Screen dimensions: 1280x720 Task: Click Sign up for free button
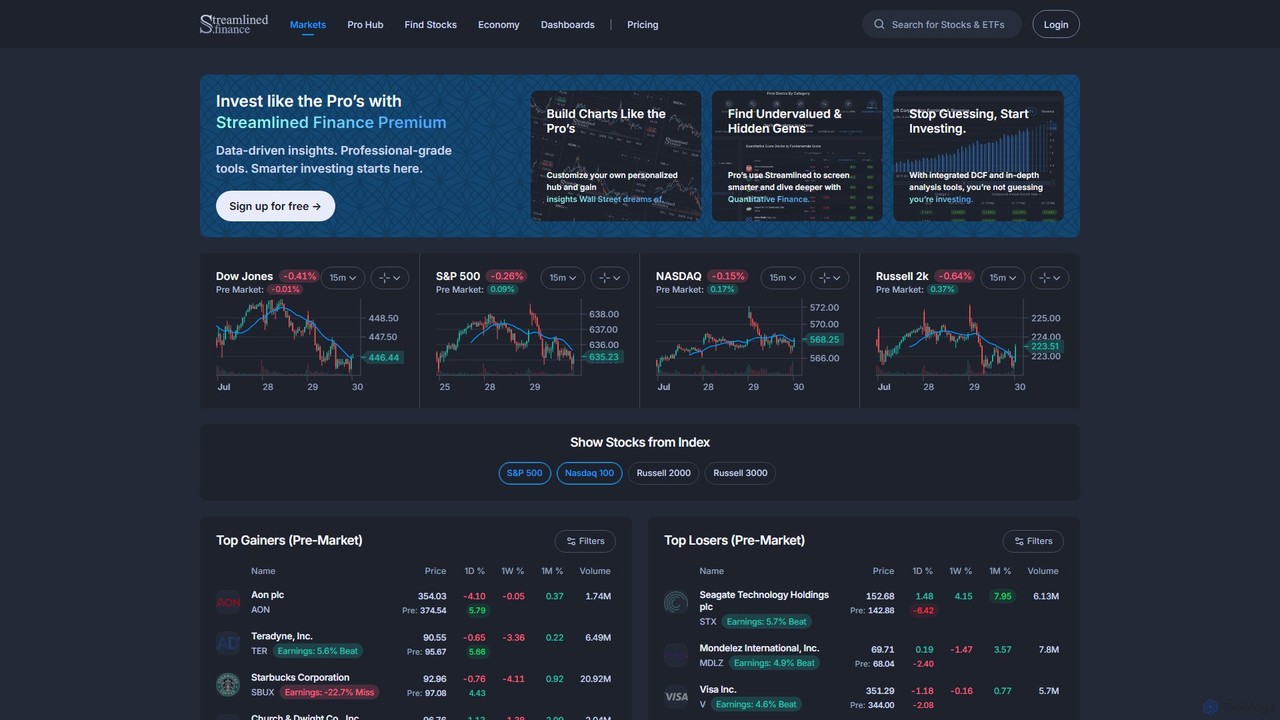coord(275,206)
